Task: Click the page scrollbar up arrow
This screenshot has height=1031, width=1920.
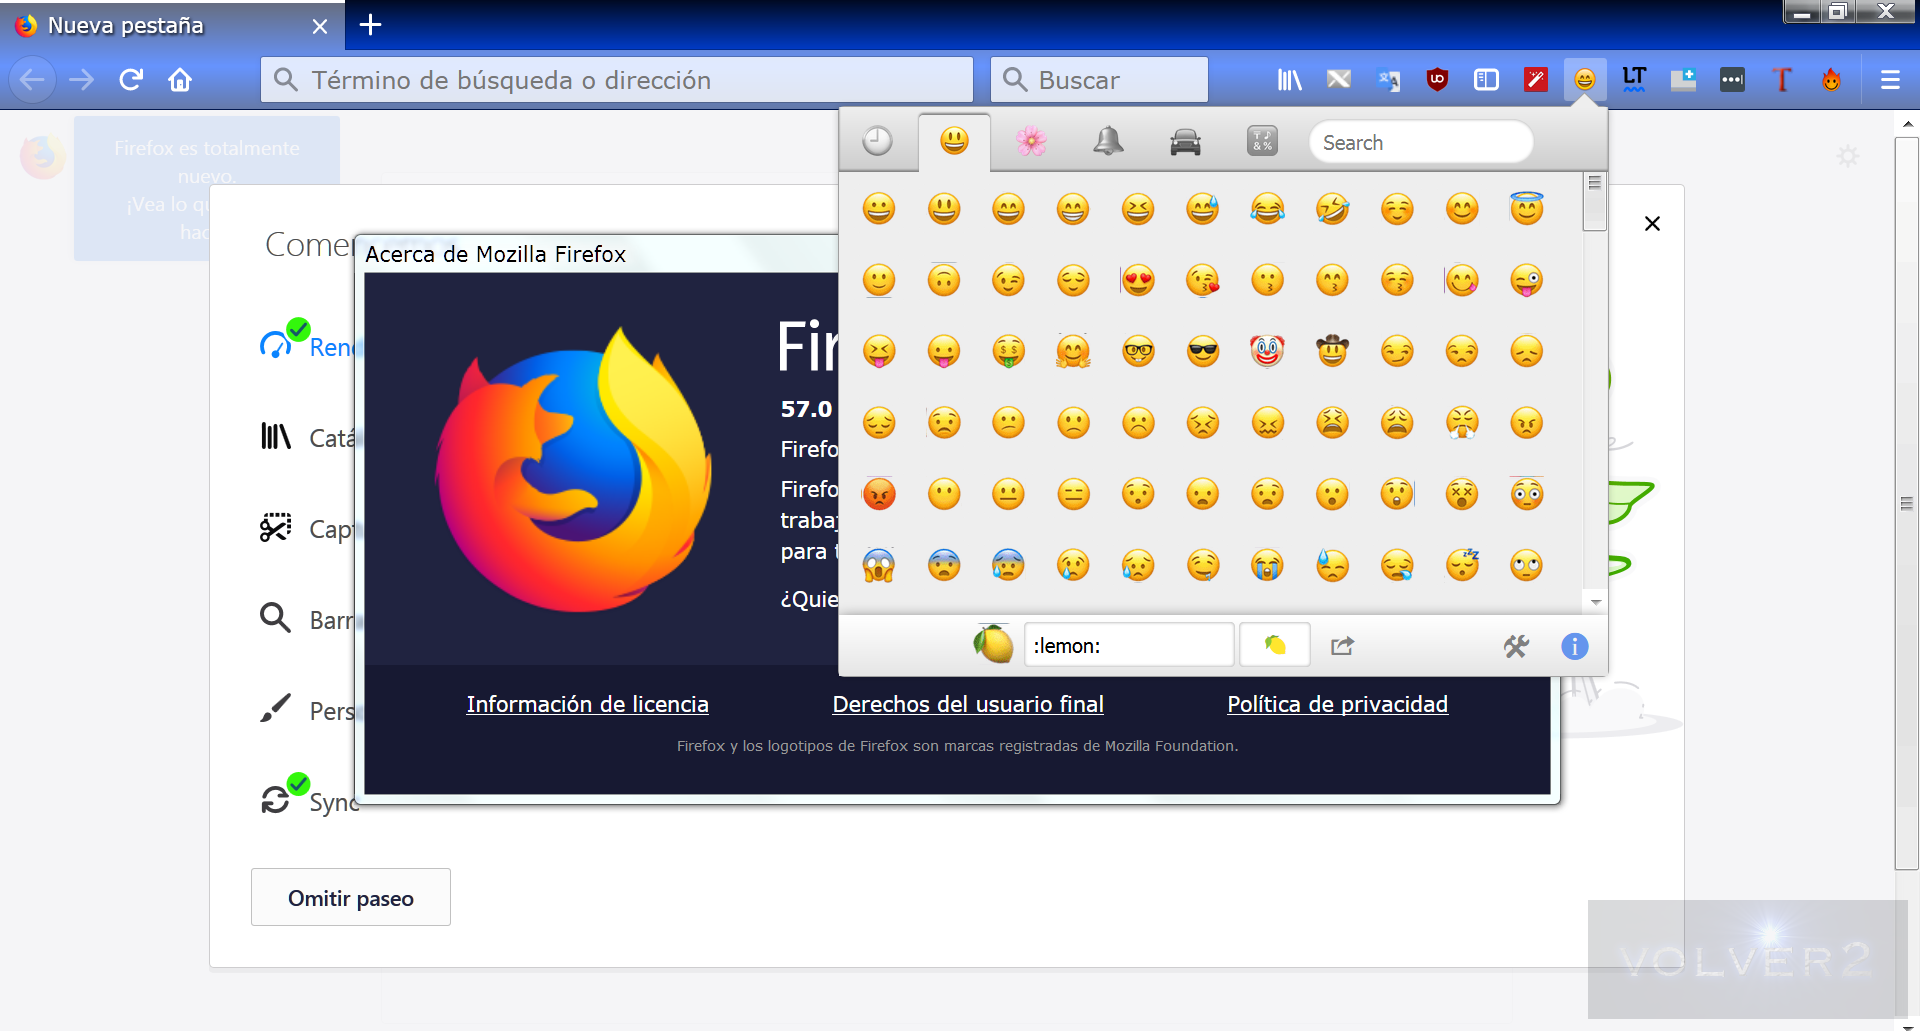Action: click(x=1907, y=124)
